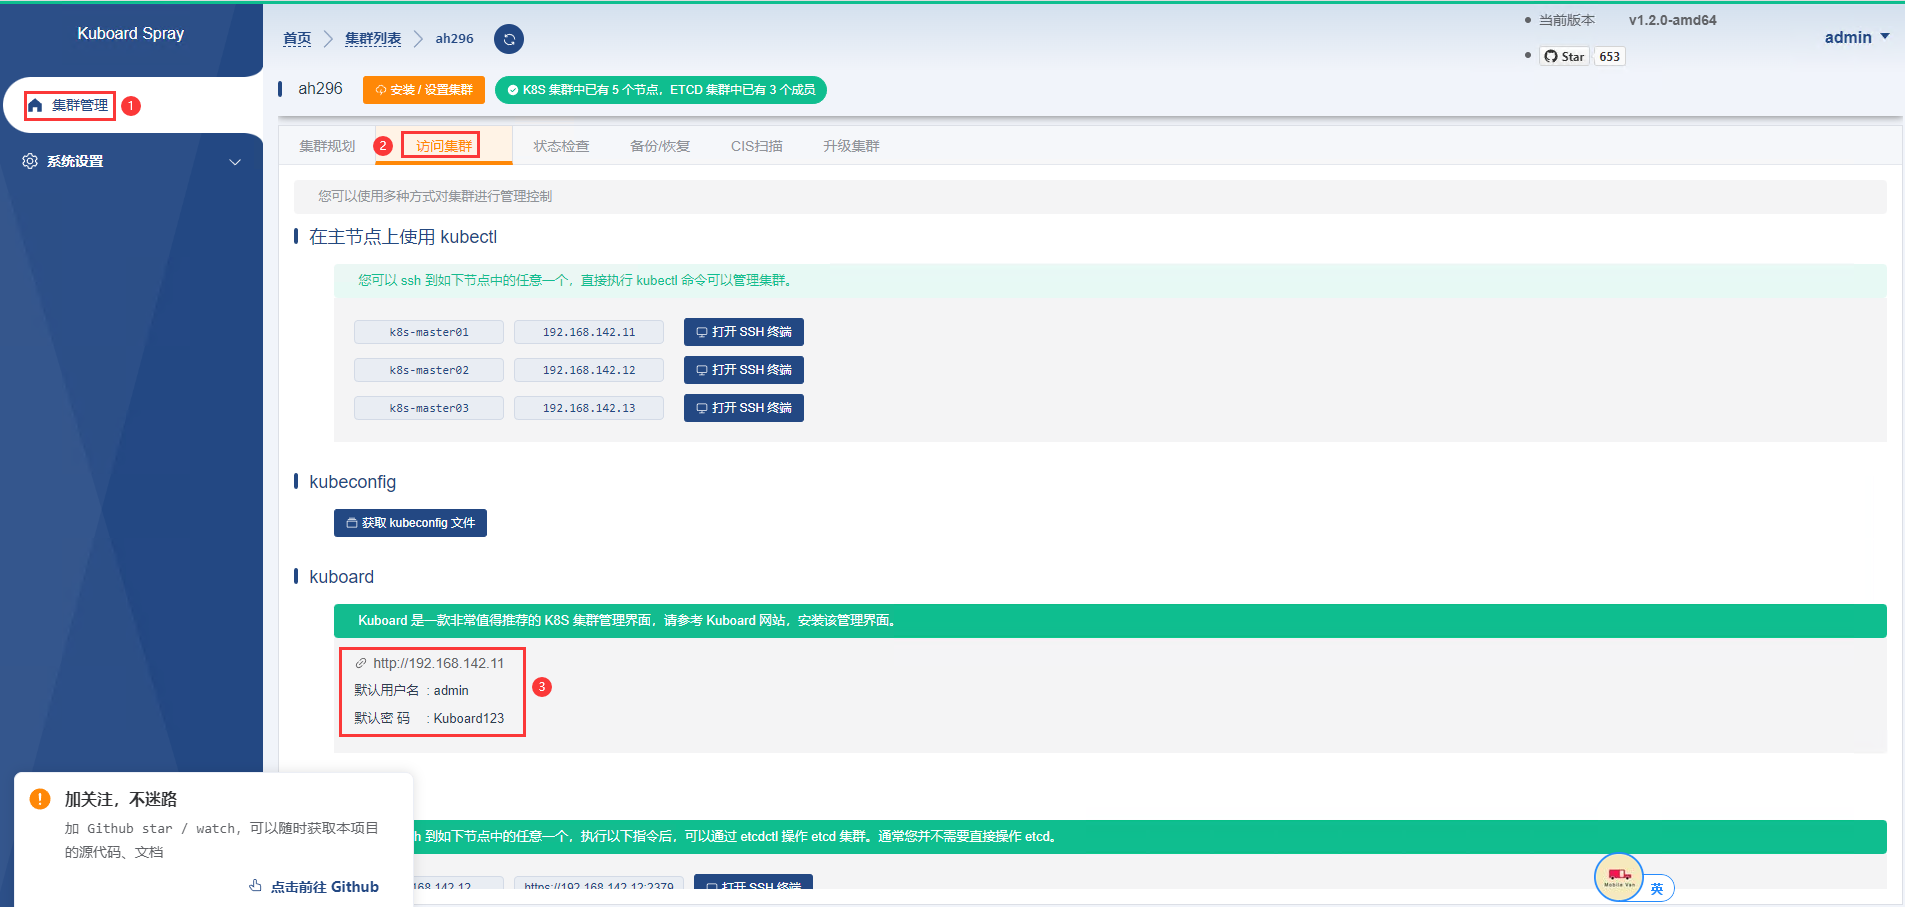
Task: Click the K8S cluster node status badge
Action: 661,90
